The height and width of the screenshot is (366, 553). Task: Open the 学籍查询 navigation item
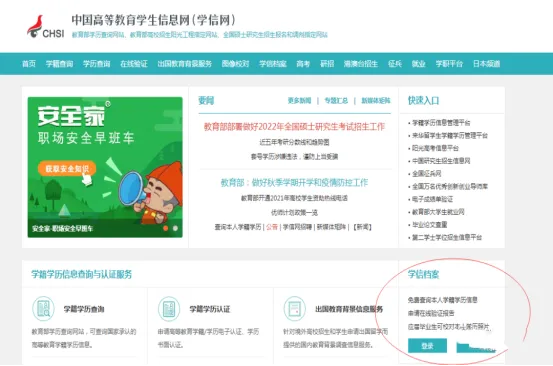click(59, 64)
